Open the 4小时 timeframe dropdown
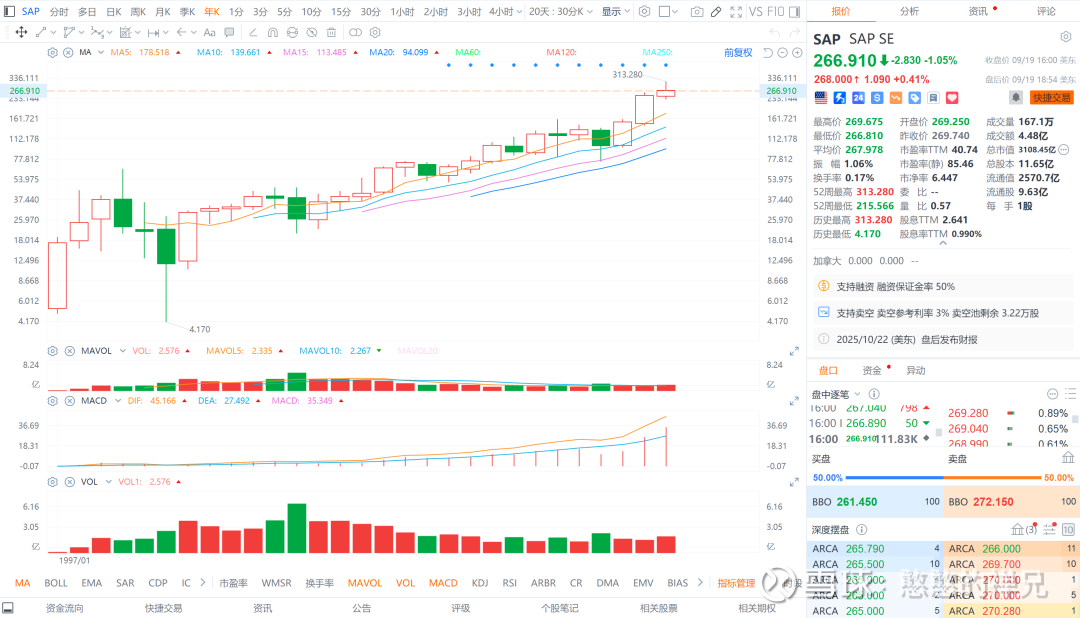This screenshot has width=1080, height=618. 505,12
